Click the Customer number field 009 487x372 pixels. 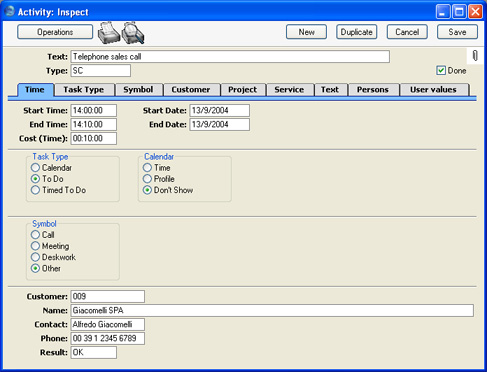coord(108,296)
